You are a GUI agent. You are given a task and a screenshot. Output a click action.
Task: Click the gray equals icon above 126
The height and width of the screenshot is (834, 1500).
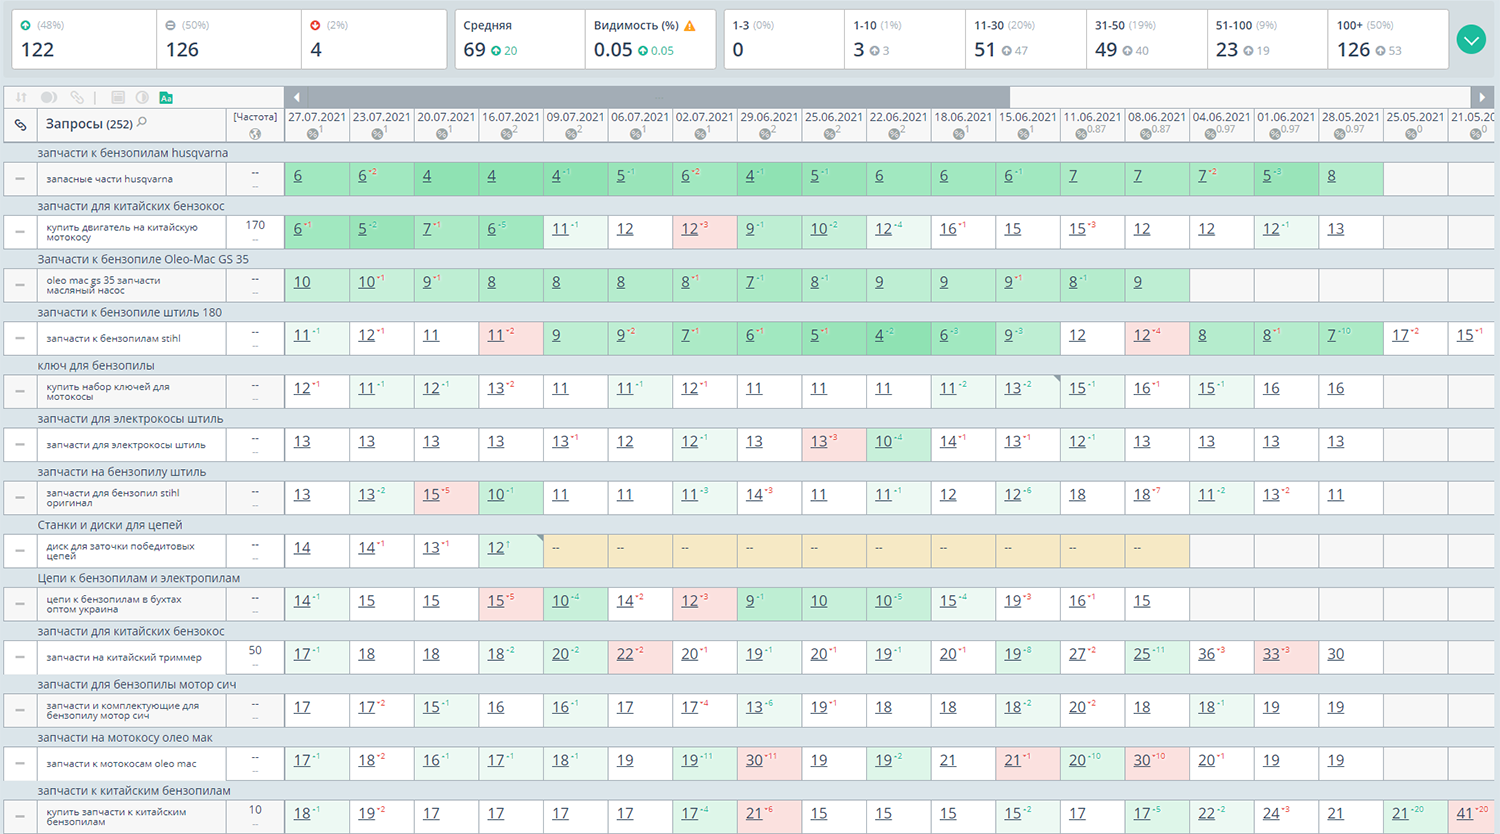(x=170, y=26)
